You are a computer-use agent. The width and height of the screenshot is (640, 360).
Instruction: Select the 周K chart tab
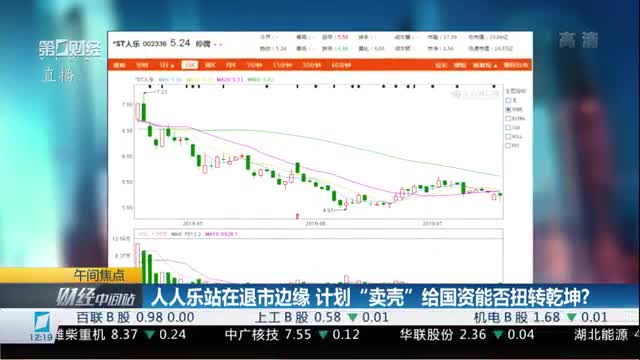(210, 65)
